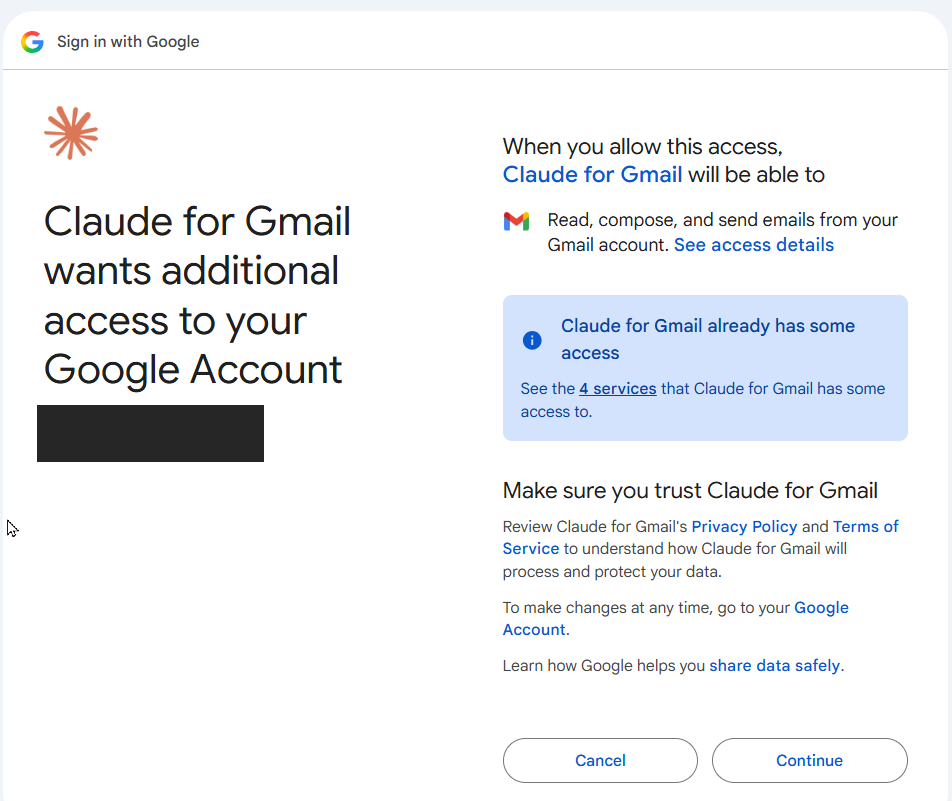Viewport: 952px width, 801px height.
Task: Click 'Read, compose, and send emails' permission text
Action: (722, 232)
